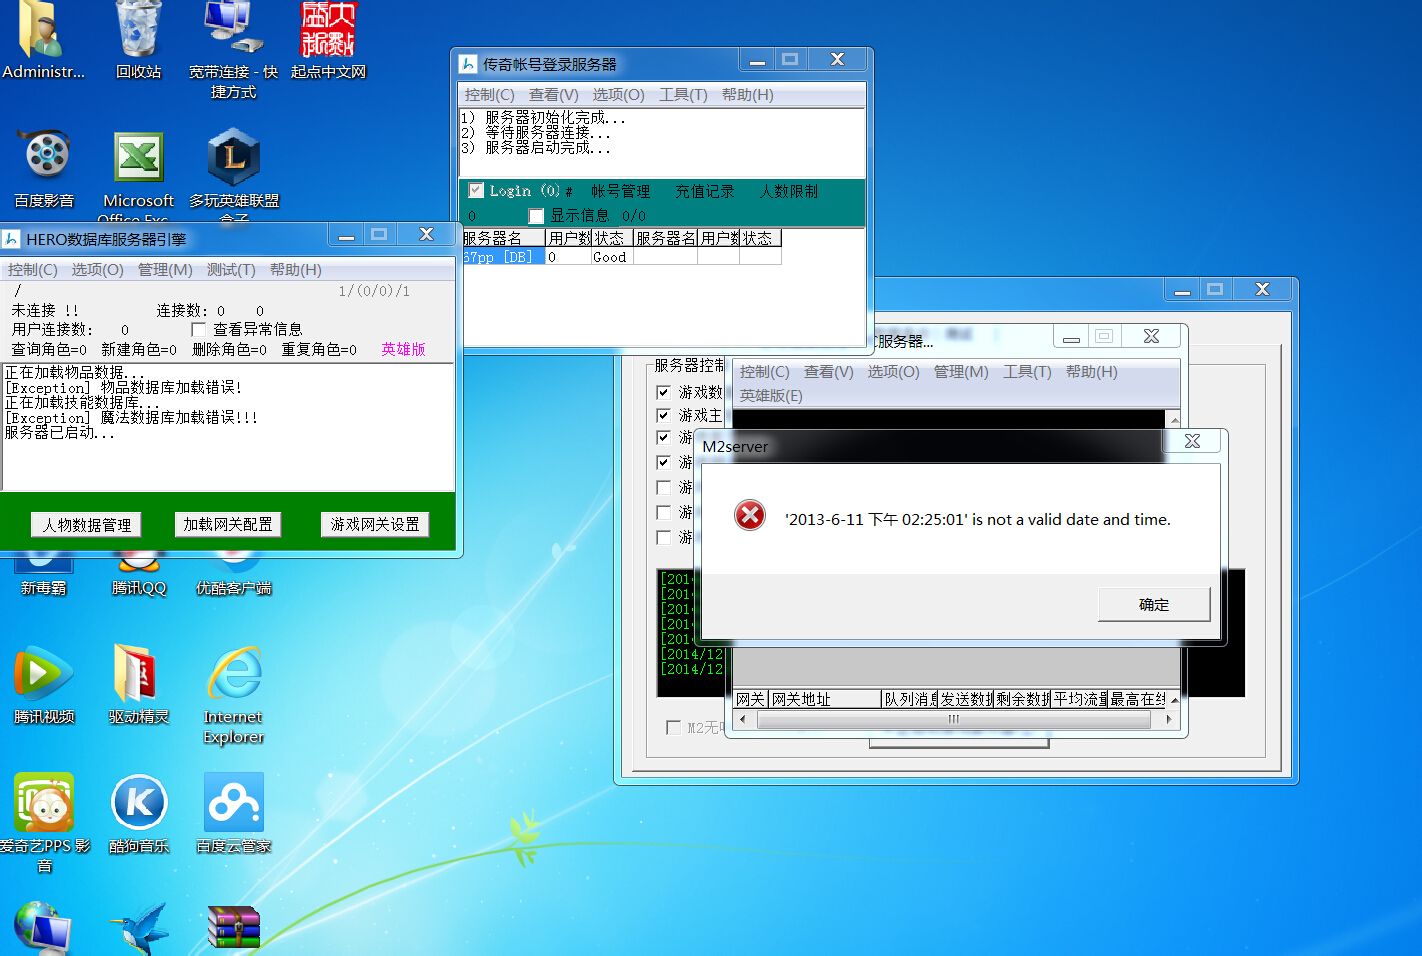
Task: Open the WinRAR books desktop icon
Action: point(233,929)
